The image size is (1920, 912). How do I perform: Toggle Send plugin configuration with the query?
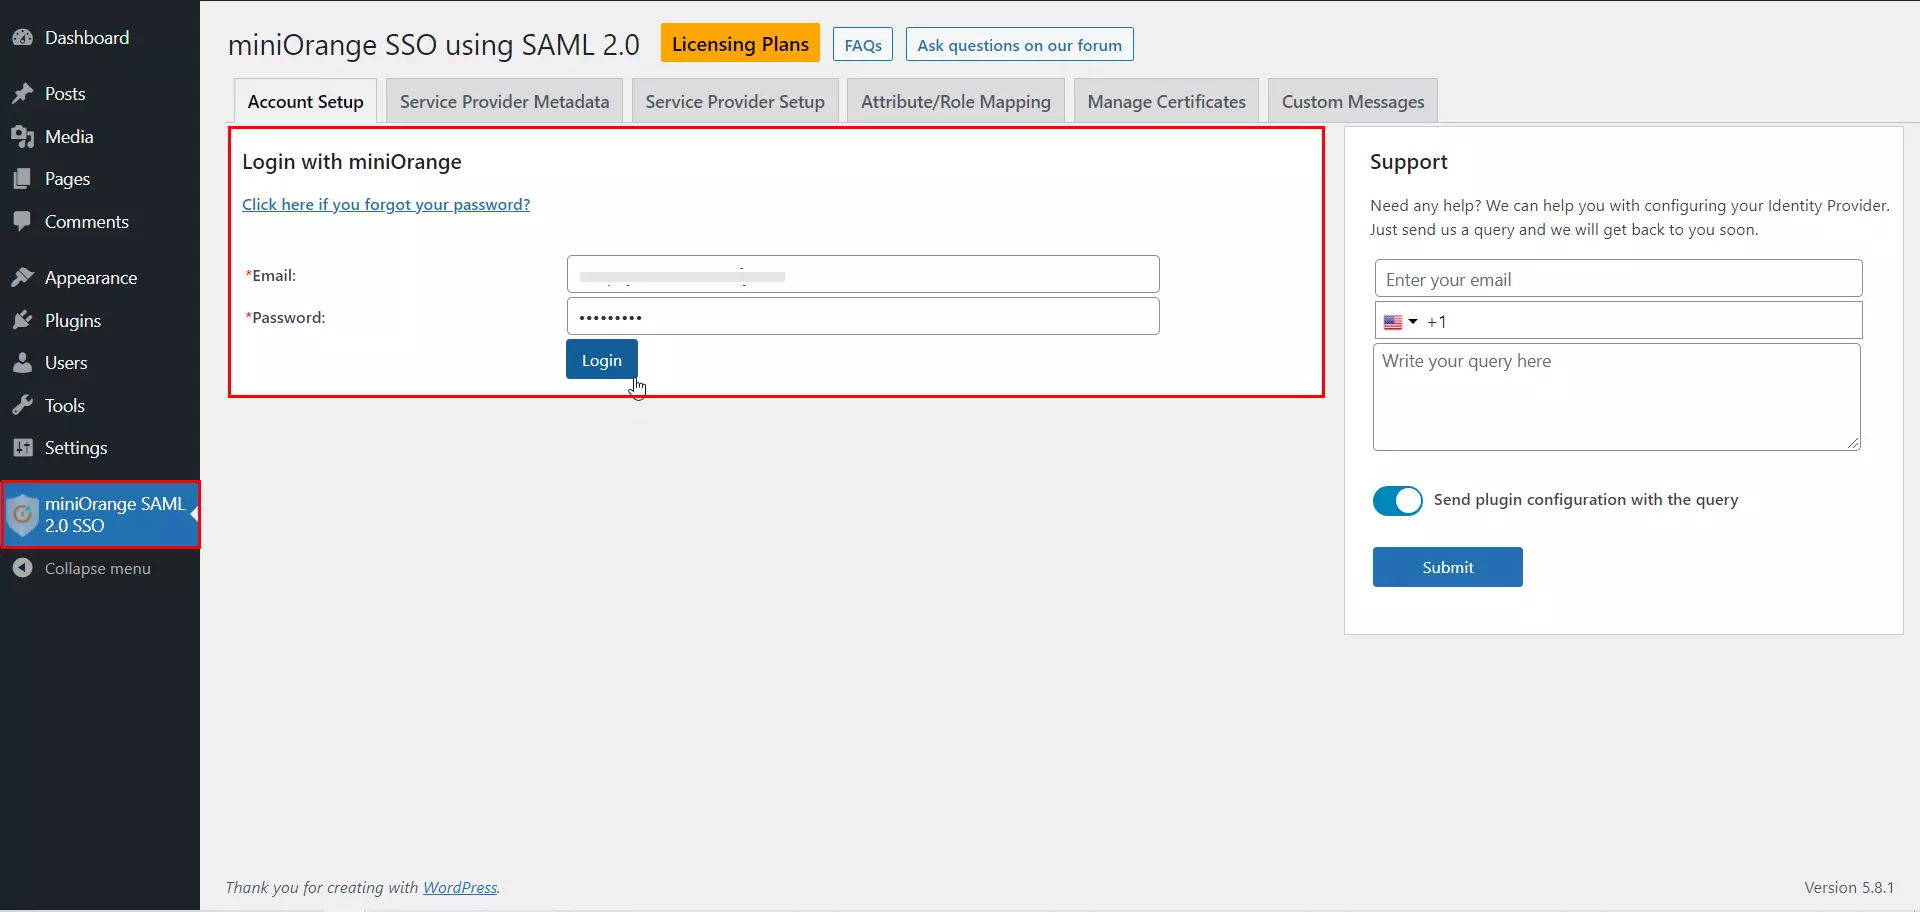1397,500
